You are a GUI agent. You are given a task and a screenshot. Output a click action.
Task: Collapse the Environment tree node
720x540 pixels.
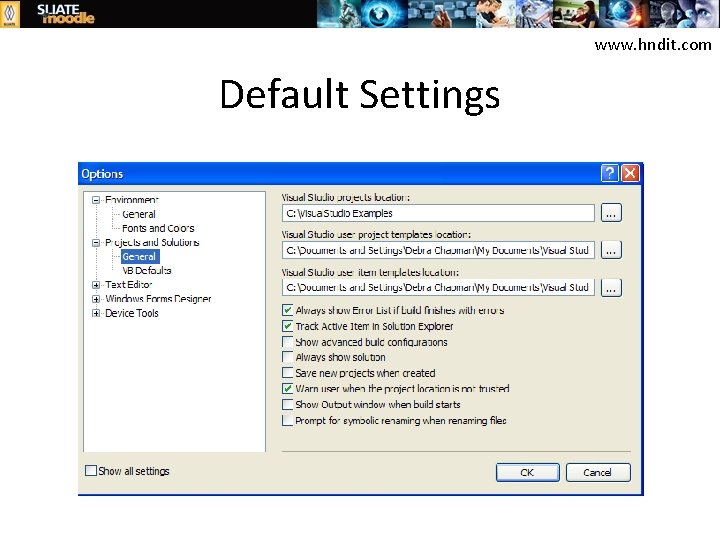(x=96, y=200)
